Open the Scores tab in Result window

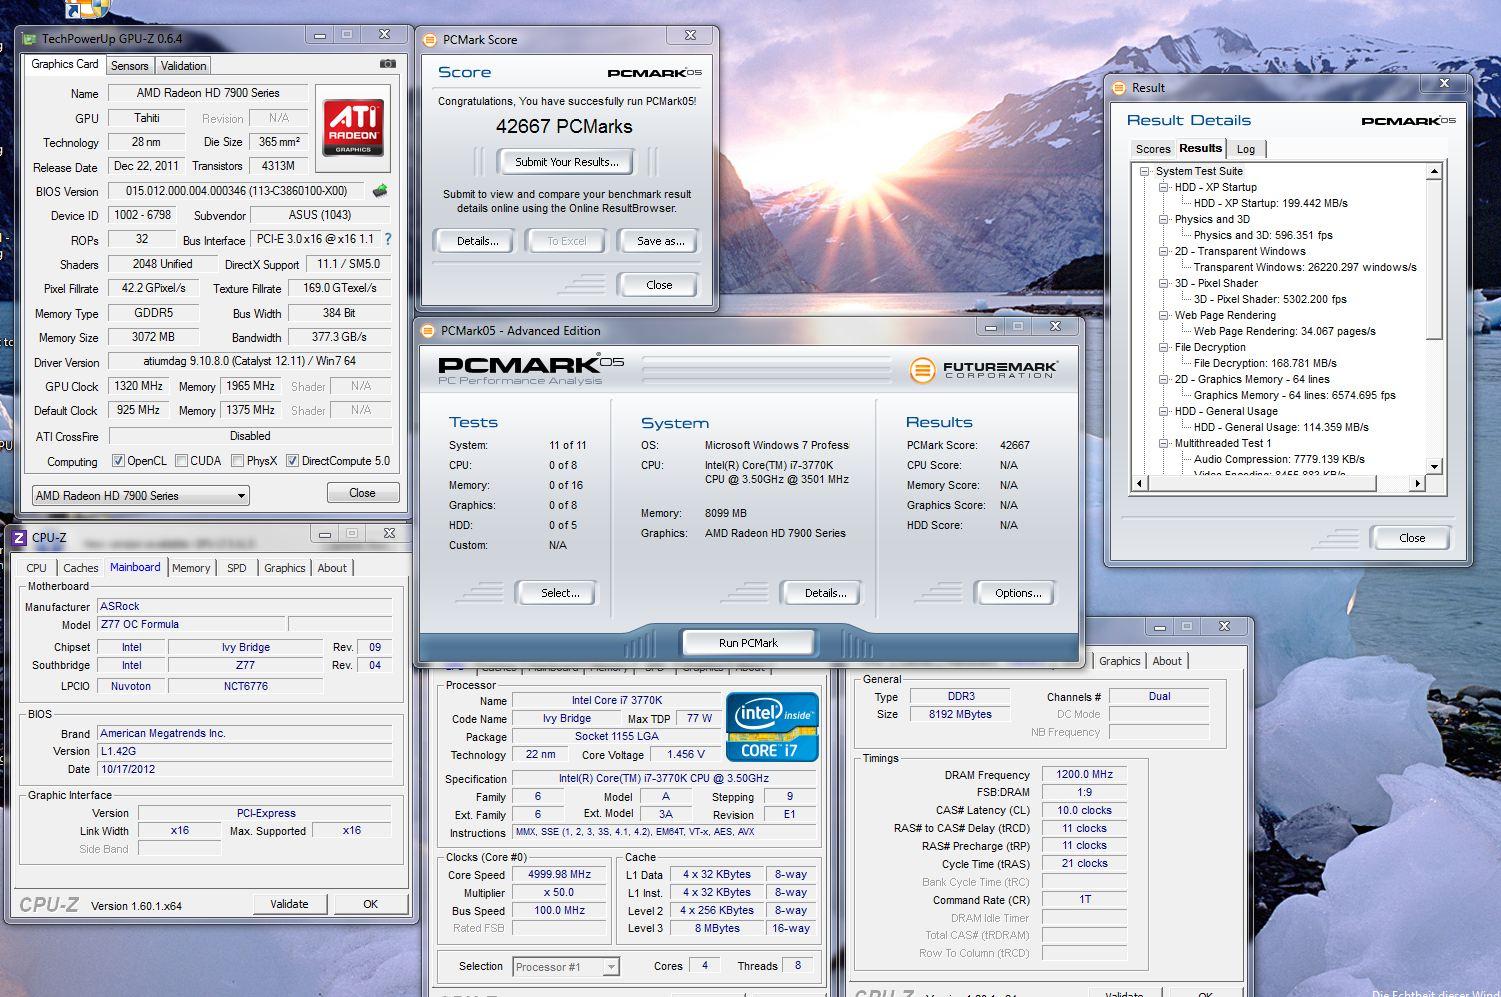(1152, 149)
